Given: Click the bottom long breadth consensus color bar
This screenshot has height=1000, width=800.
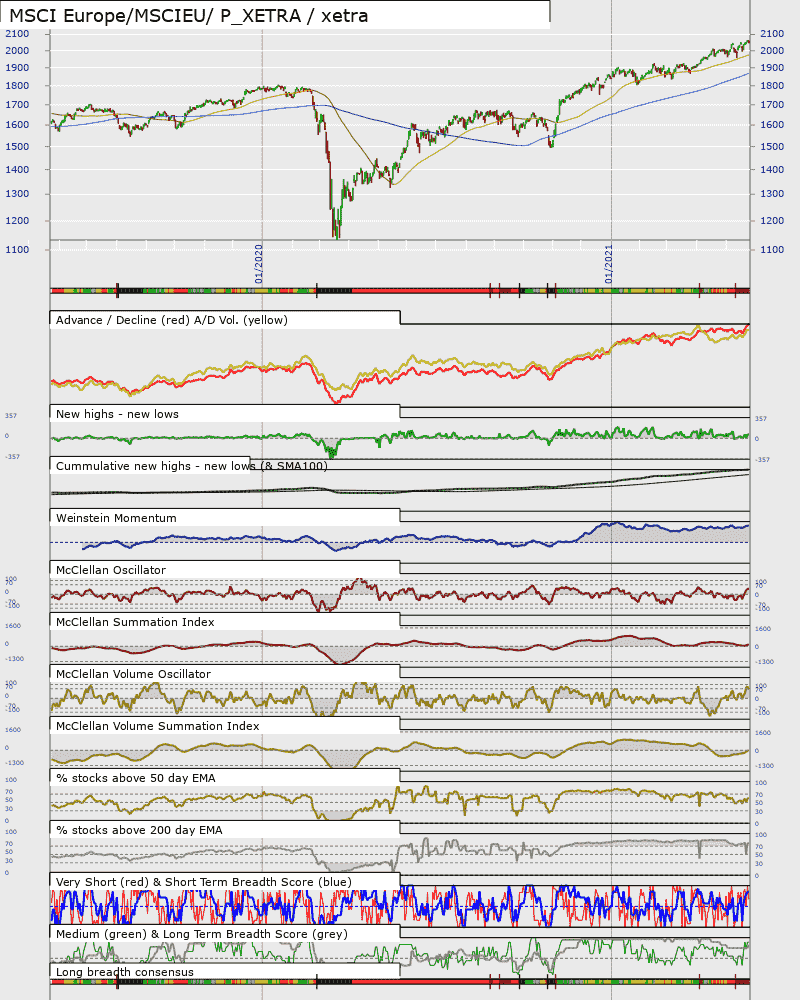Looking at the screenshot, I should 400,982.
